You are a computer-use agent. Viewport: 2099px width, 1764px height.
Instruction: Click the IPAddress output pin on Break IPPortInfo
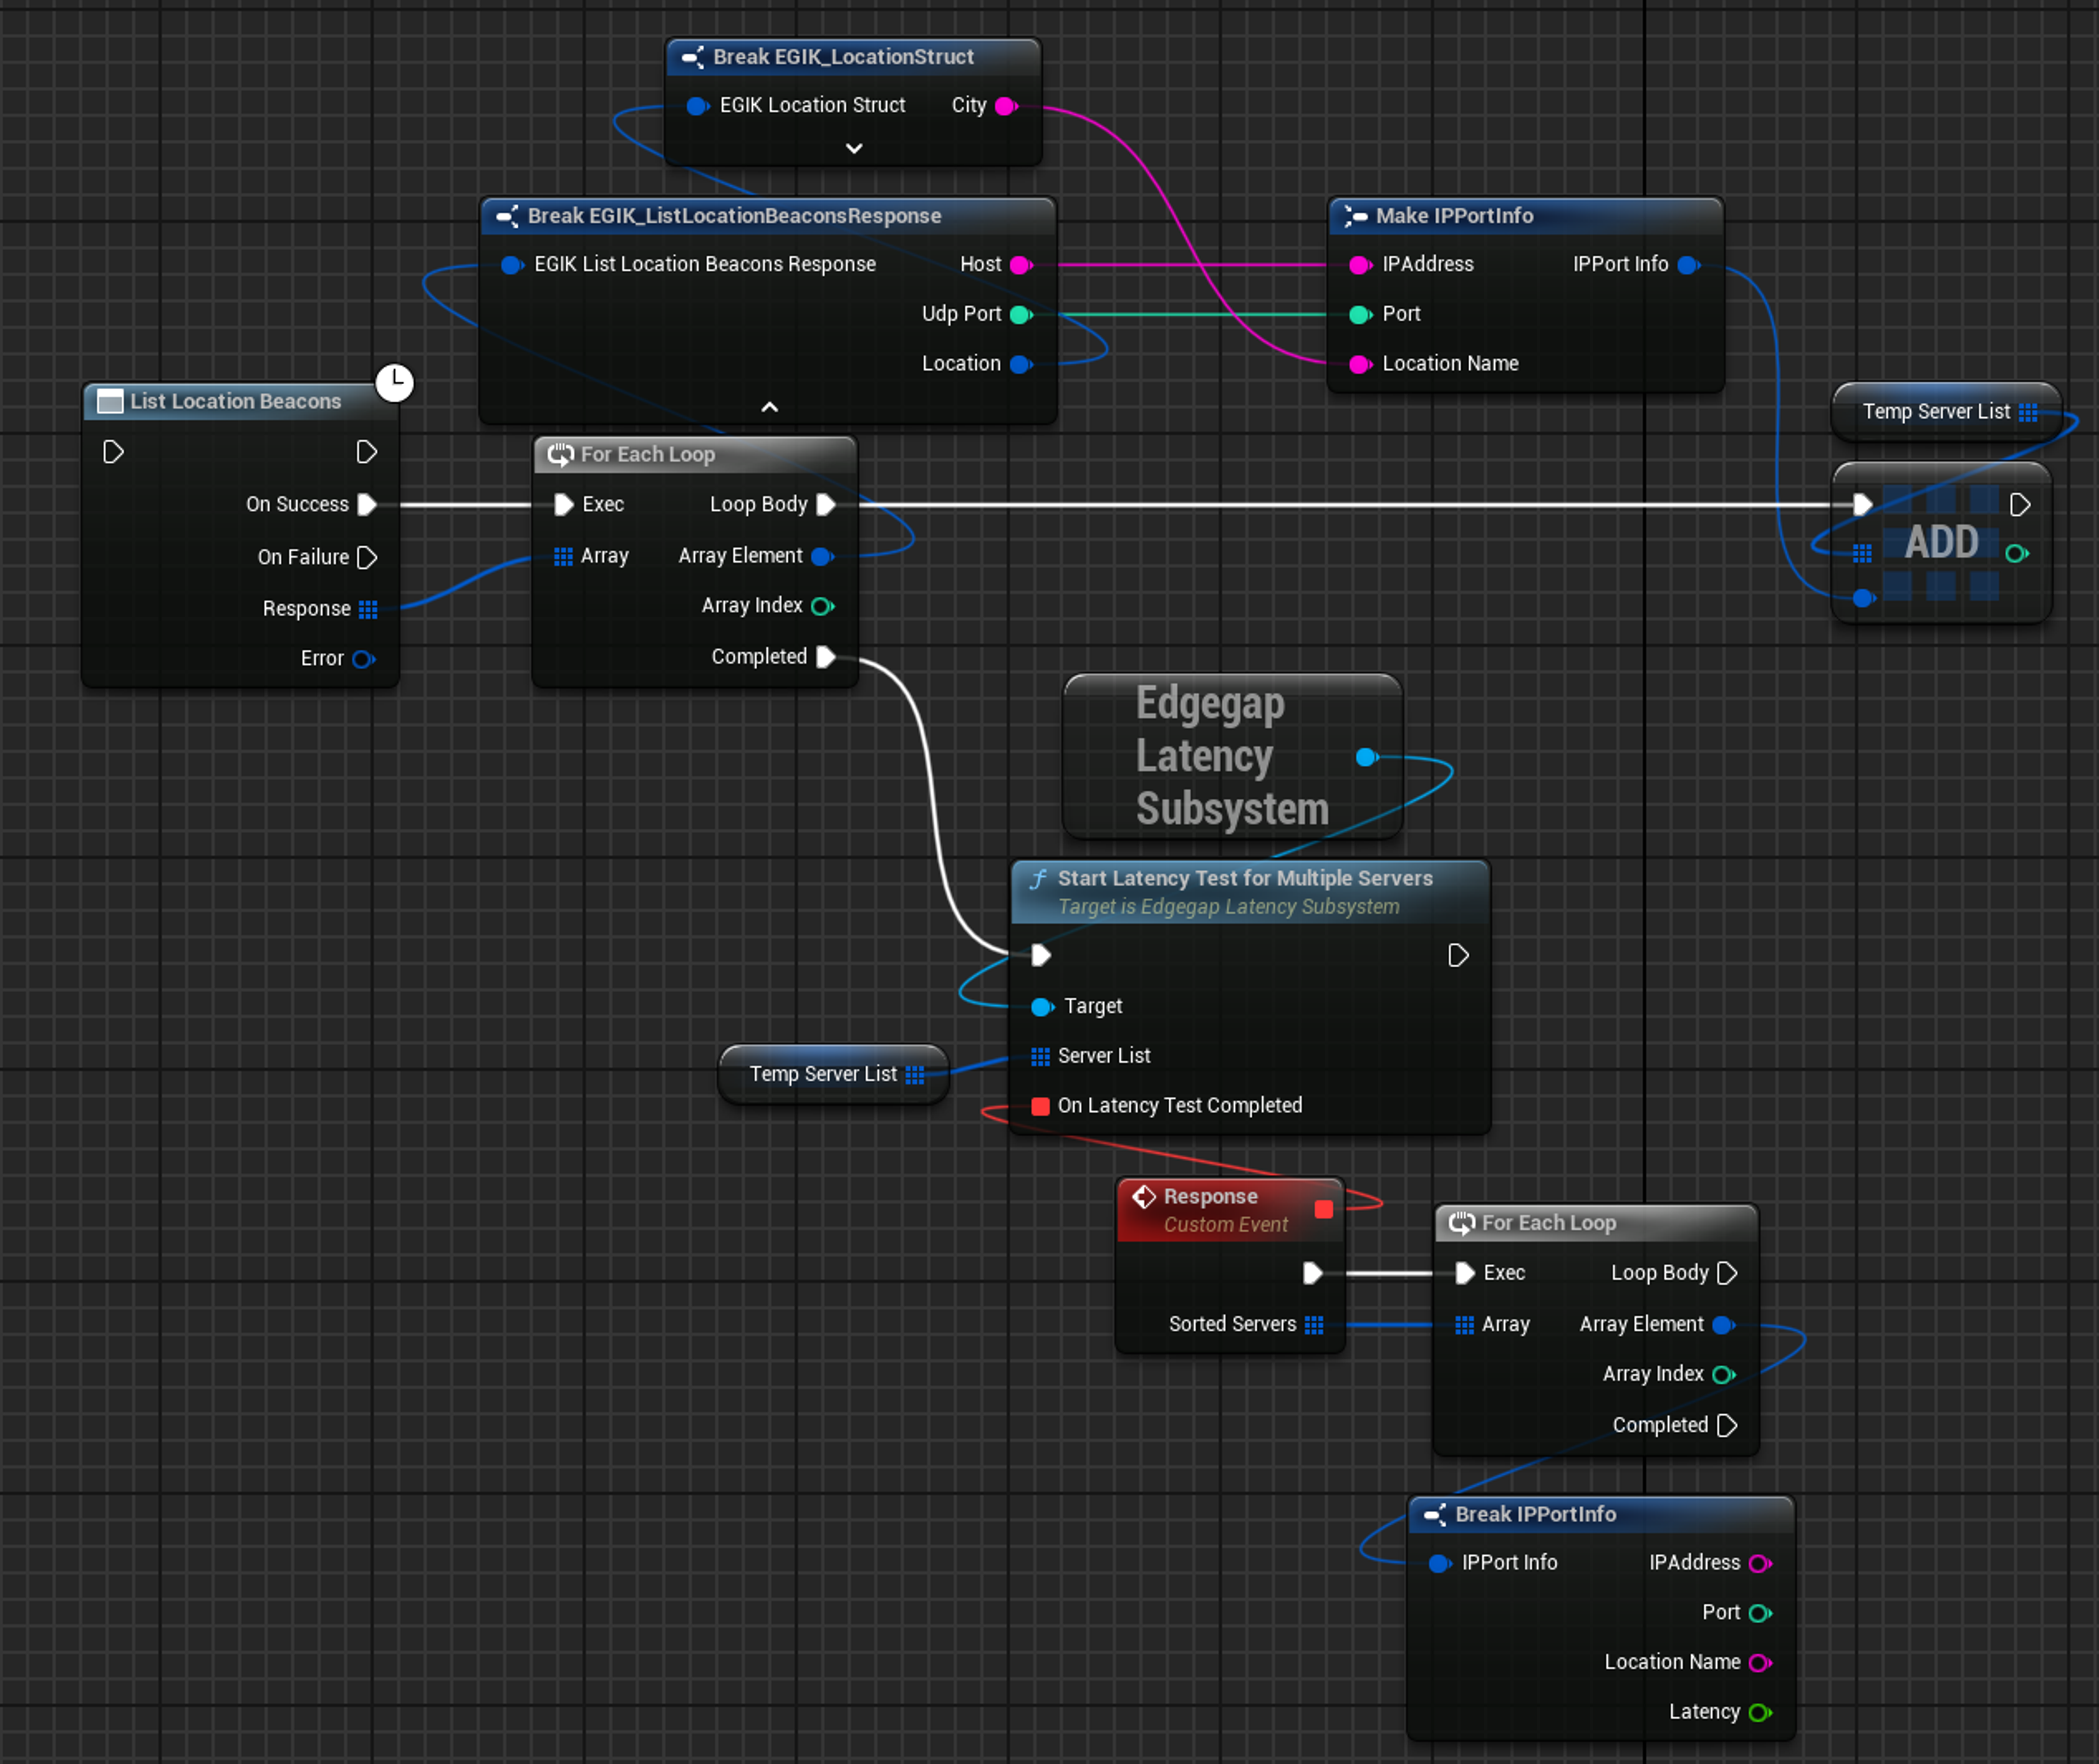click(x=1760, y=1563)
